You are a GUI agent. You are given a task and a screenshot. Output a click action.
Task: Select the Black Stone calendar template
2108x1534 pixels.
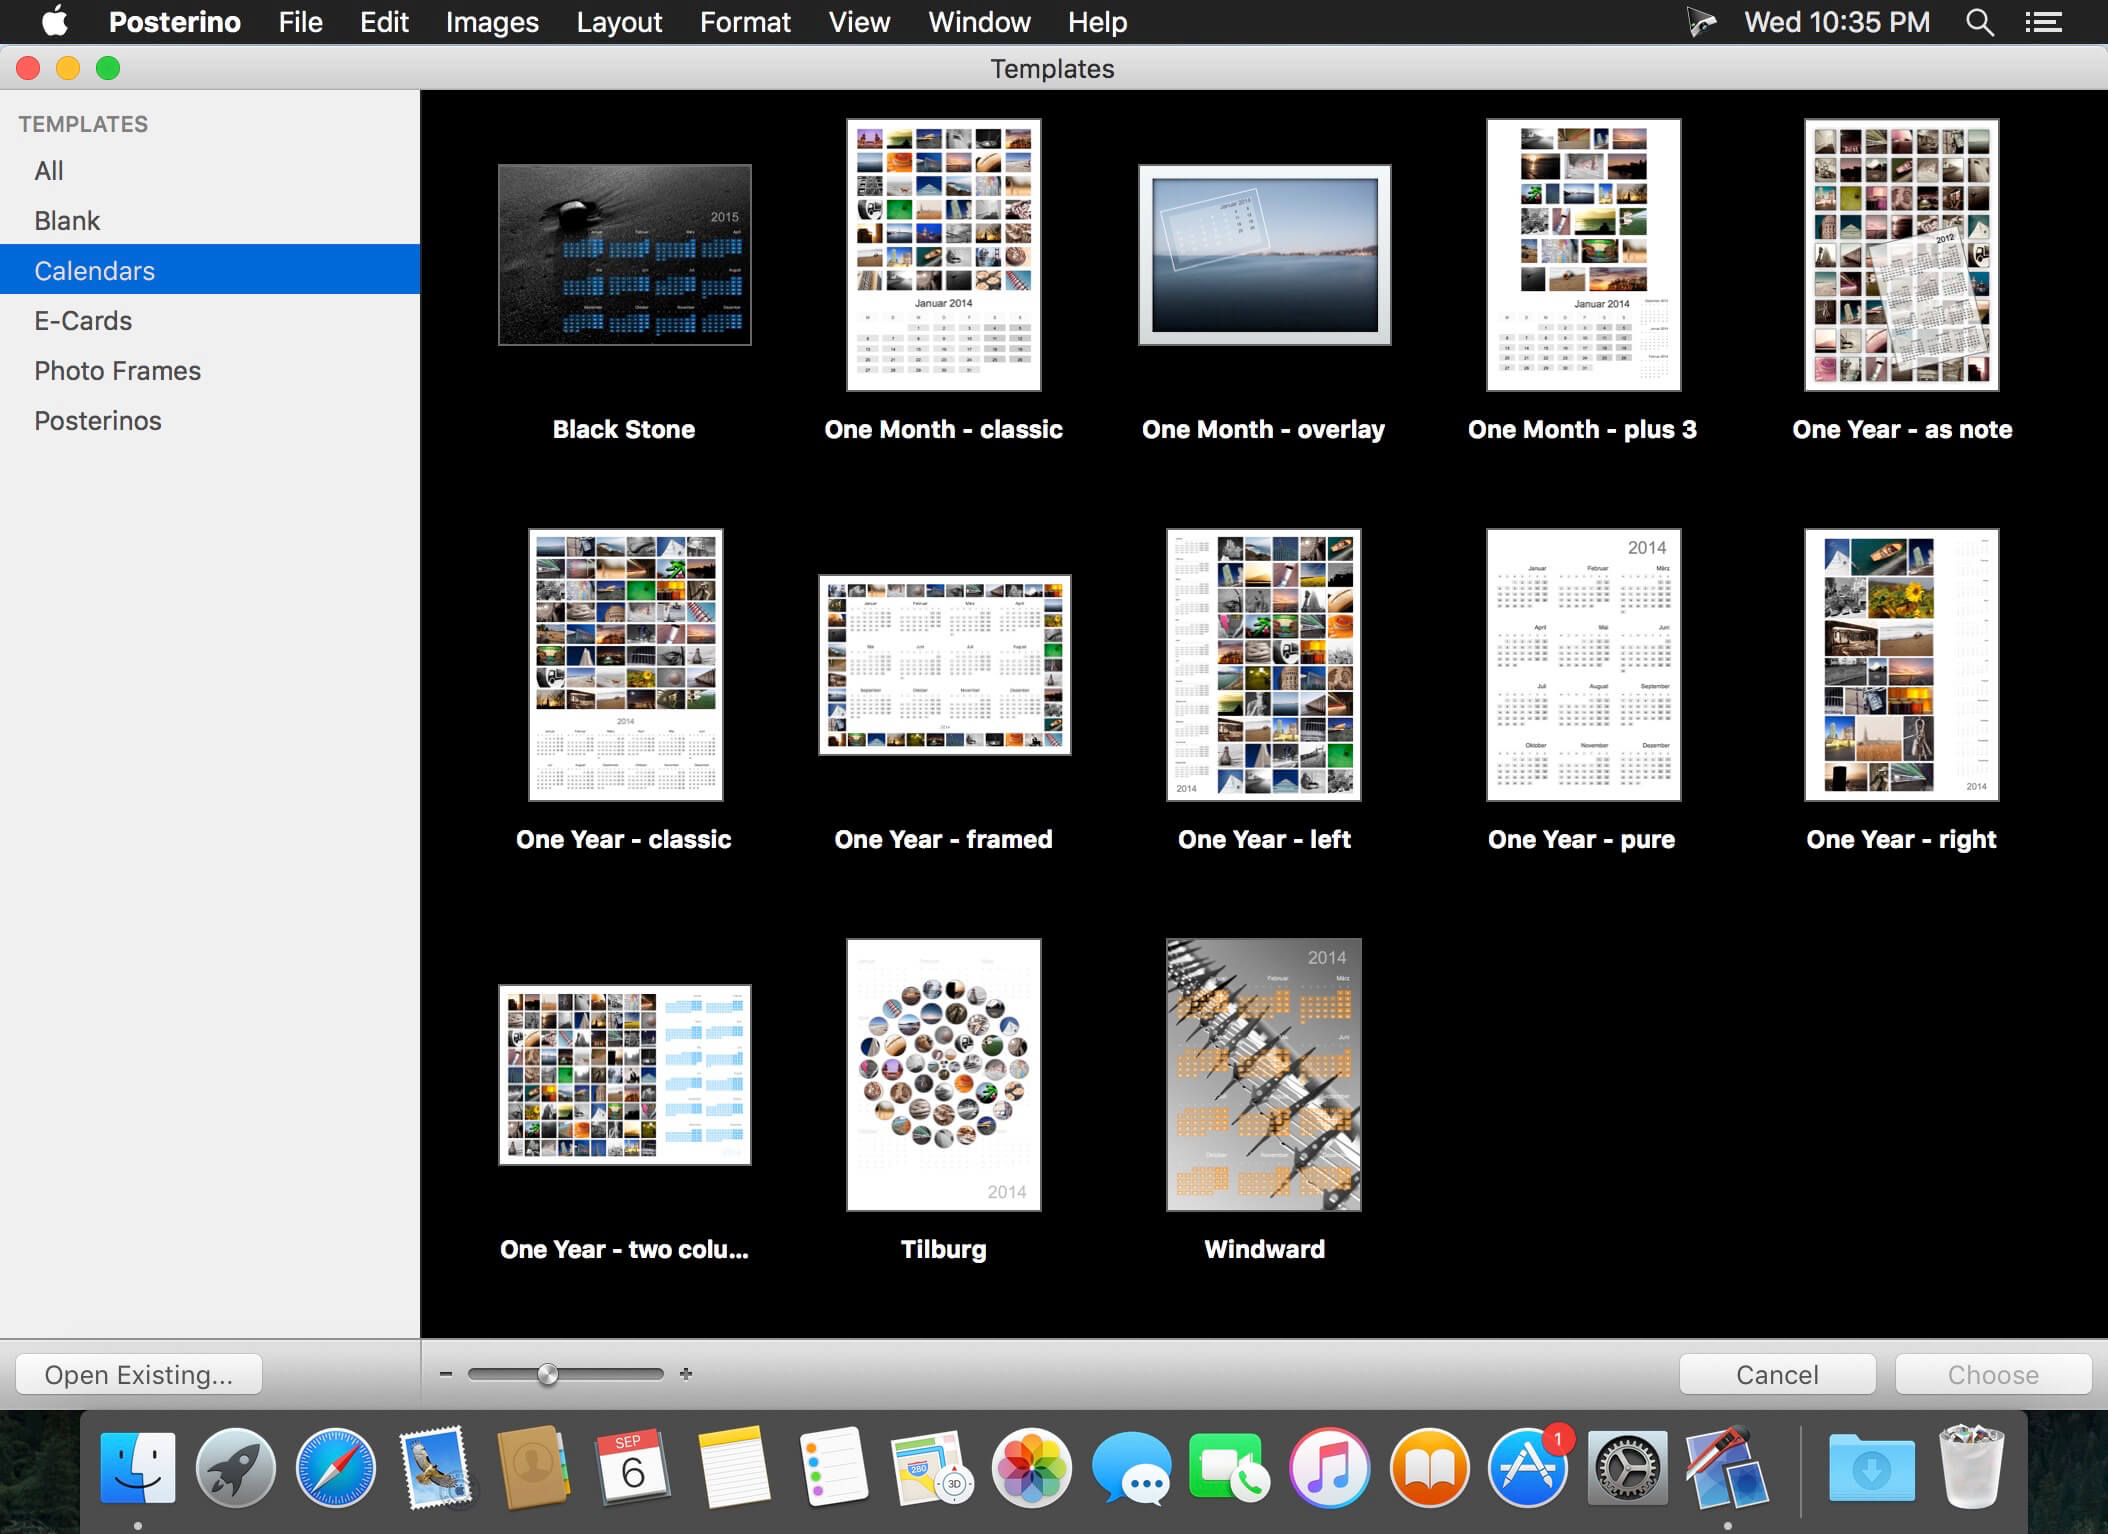pyautogui.click(x=624, y=255)
